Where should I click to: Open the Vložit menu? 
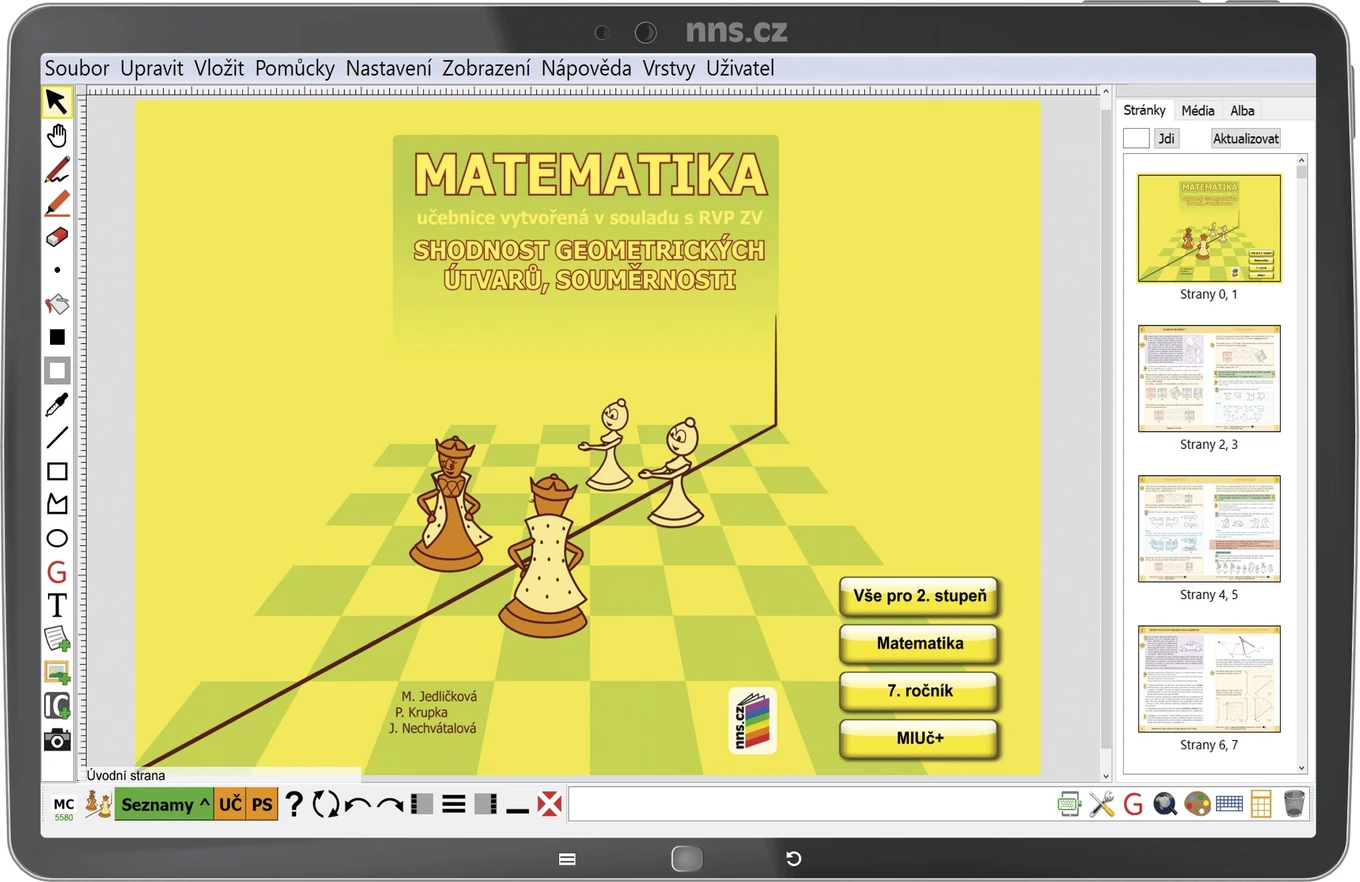tap(219, 69)
